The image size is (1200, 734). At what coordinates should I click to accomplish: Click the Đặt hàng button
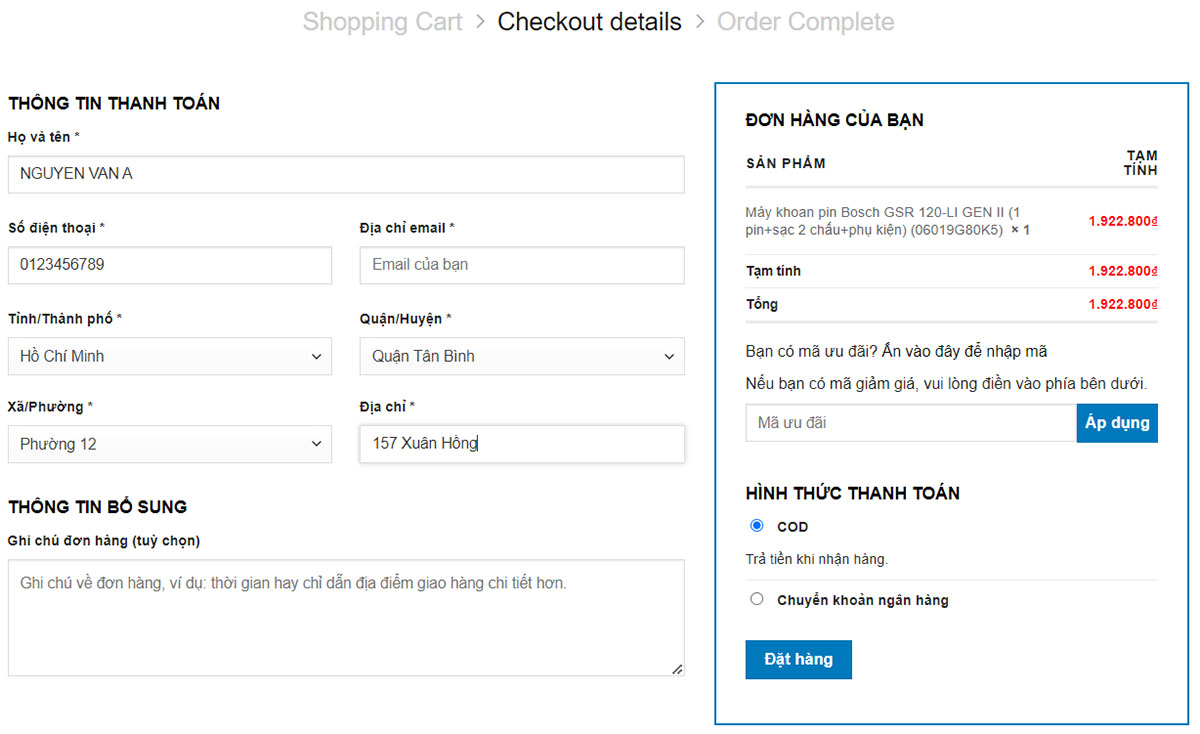[x=798, y=659]
